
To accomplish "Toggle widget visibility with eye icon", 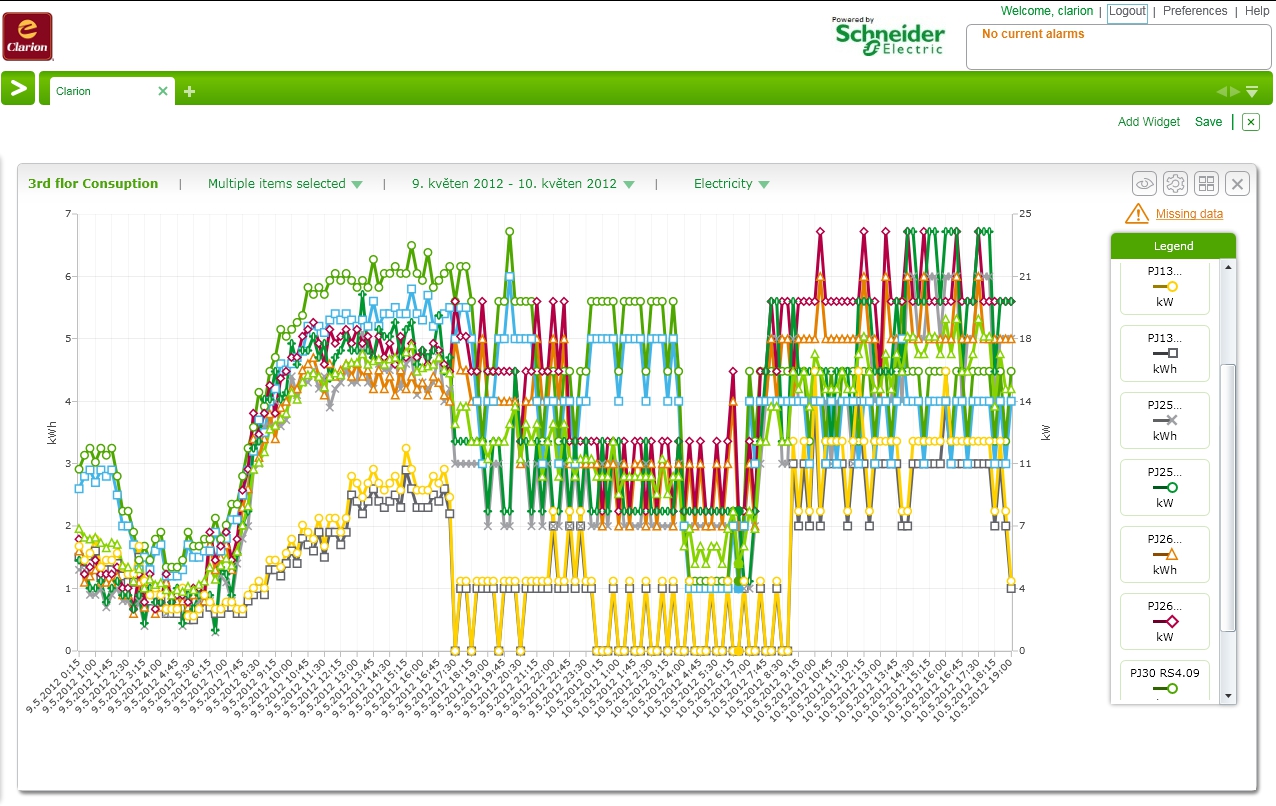I will tap(1144, 184).
